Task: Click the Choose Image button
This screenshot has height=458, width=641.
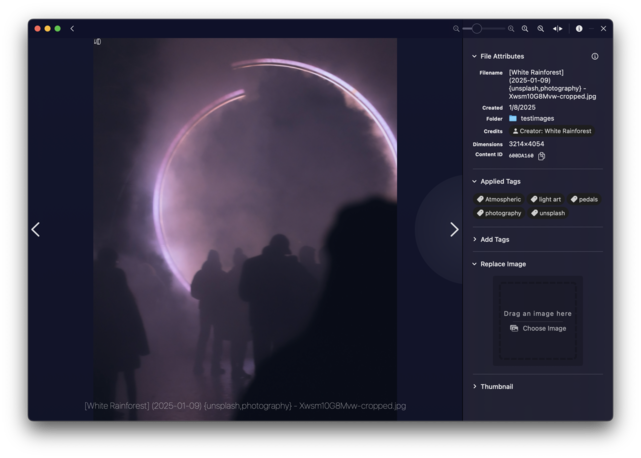Action: click(x=538, y=328)
